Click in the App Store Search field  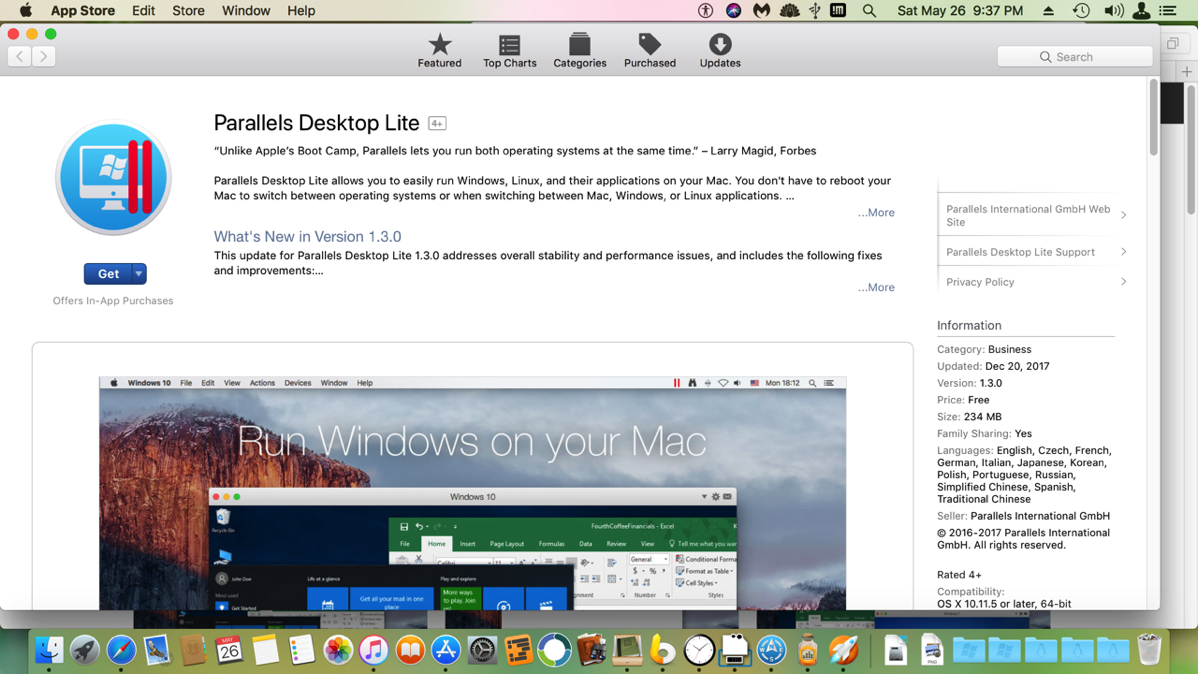click(x=1074, y=57)
